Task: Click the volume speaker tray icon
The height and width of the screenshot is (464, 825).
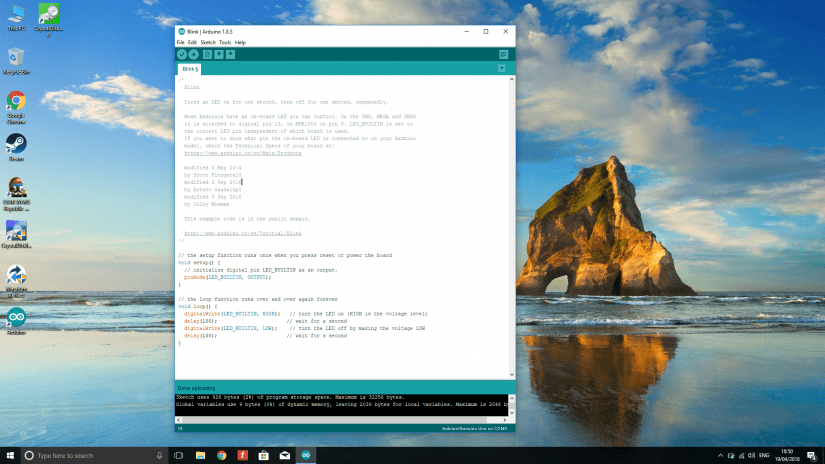Action: 751,456
